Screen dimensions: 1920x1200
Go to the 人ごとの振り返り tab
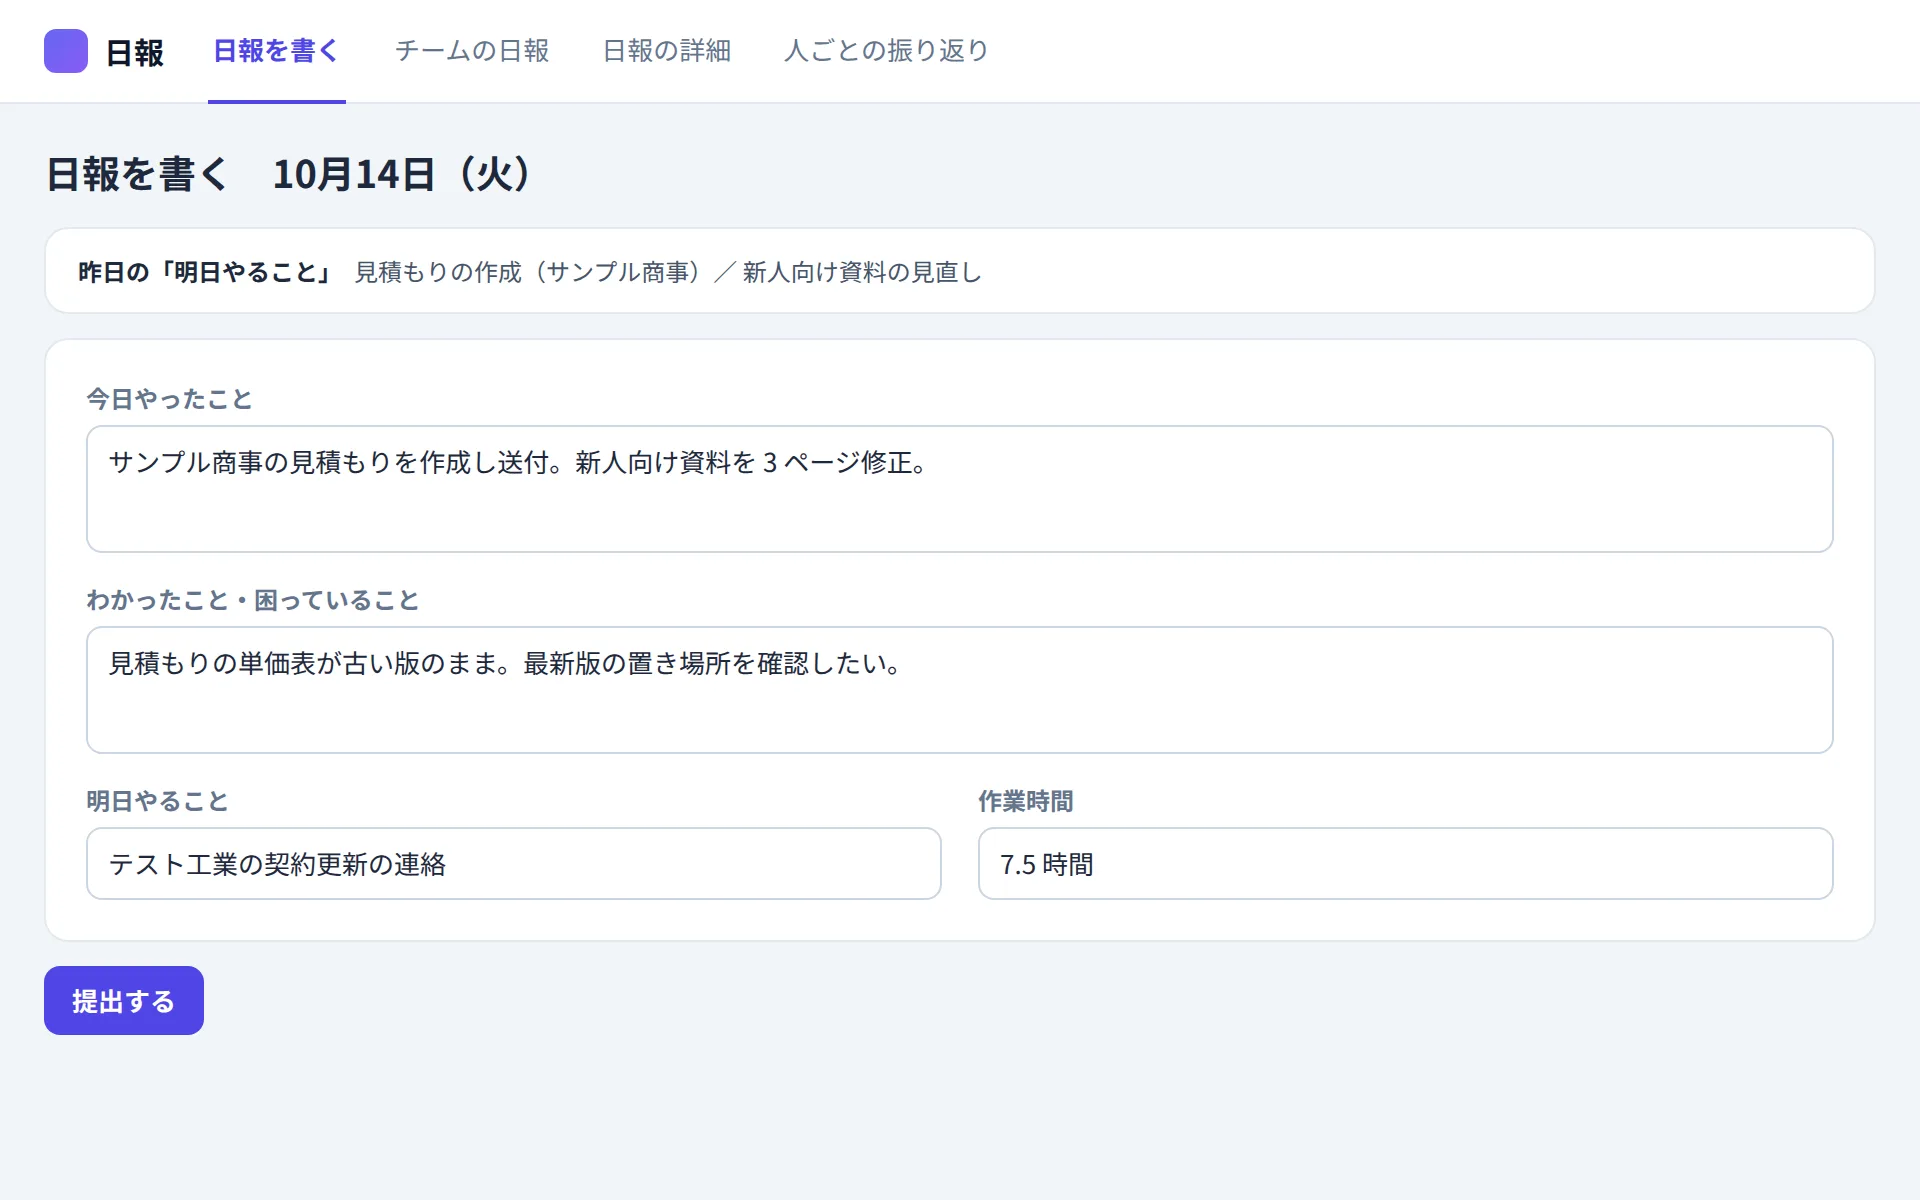(887, 51)
